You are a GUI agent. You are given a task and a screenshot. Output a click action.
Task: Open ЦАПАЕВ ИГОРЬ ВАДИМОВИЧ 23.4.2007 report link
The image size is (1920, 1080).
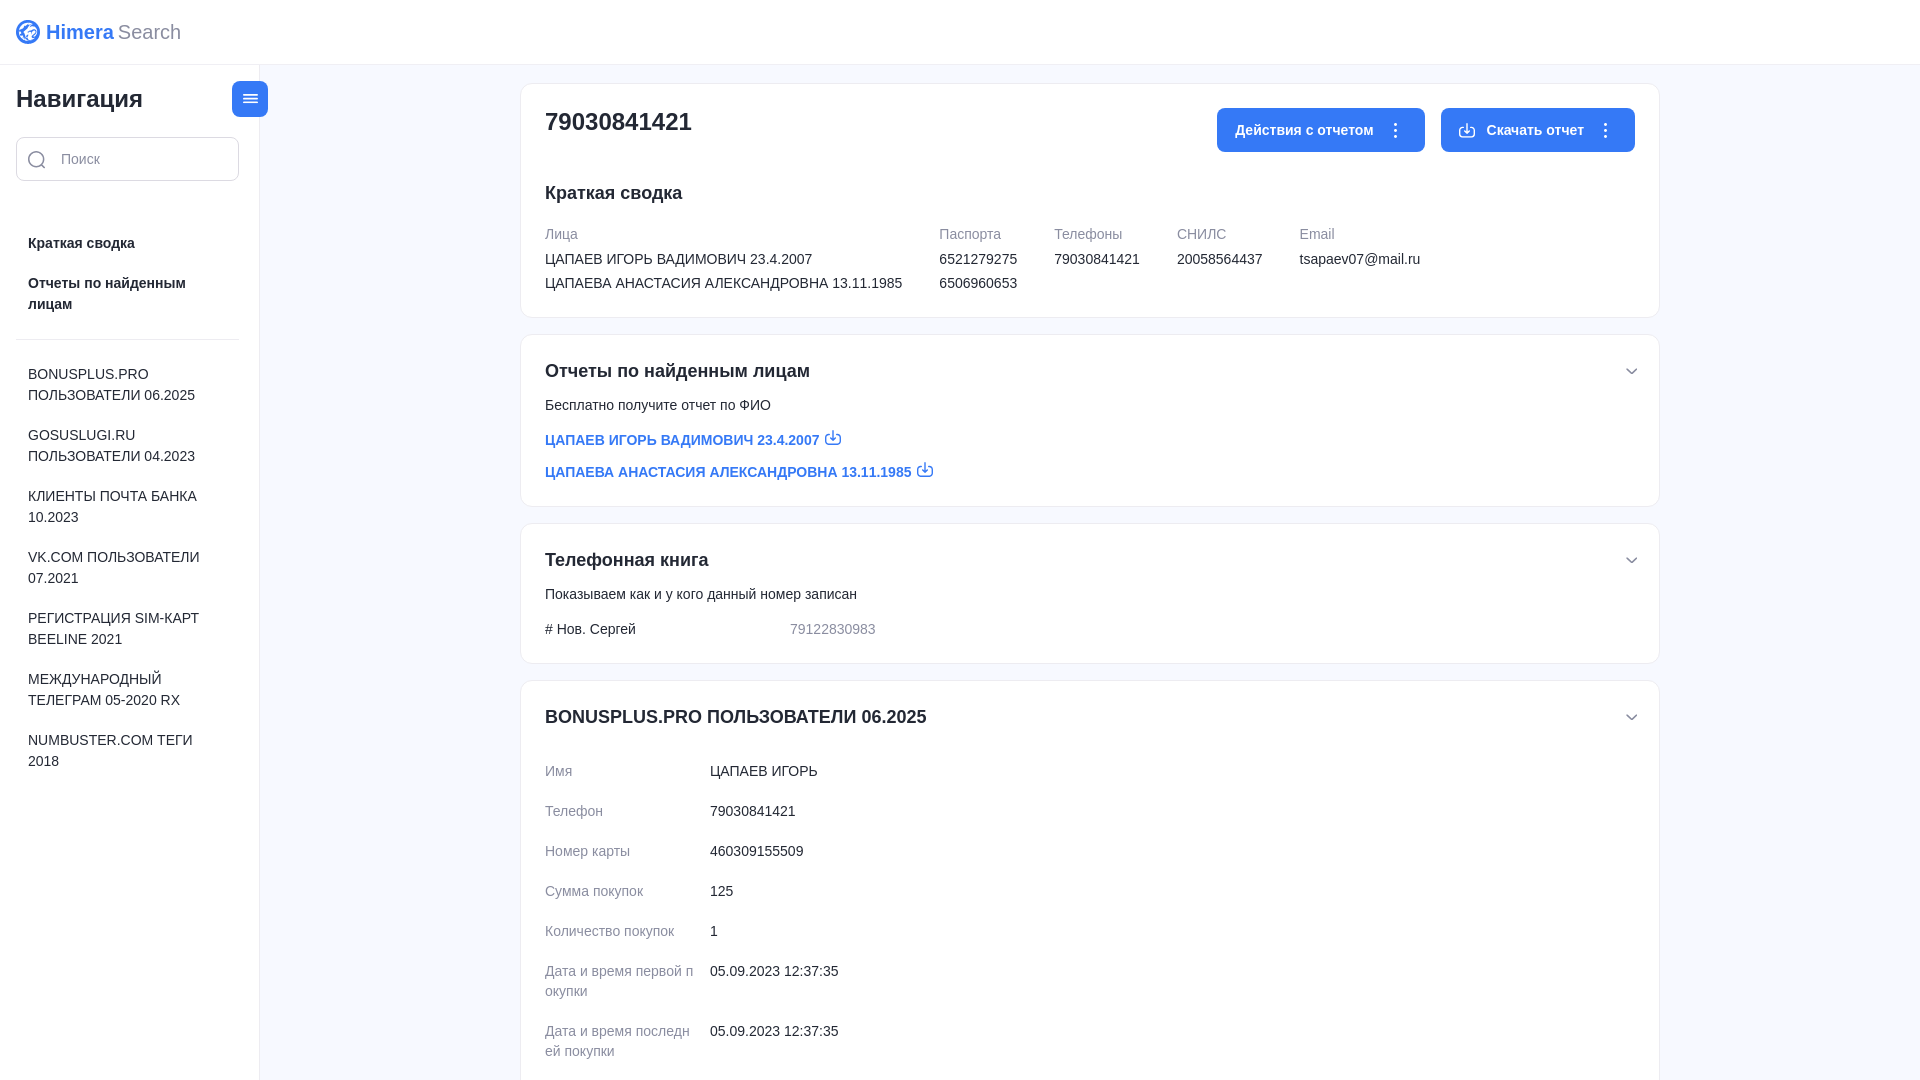point(682,440)
